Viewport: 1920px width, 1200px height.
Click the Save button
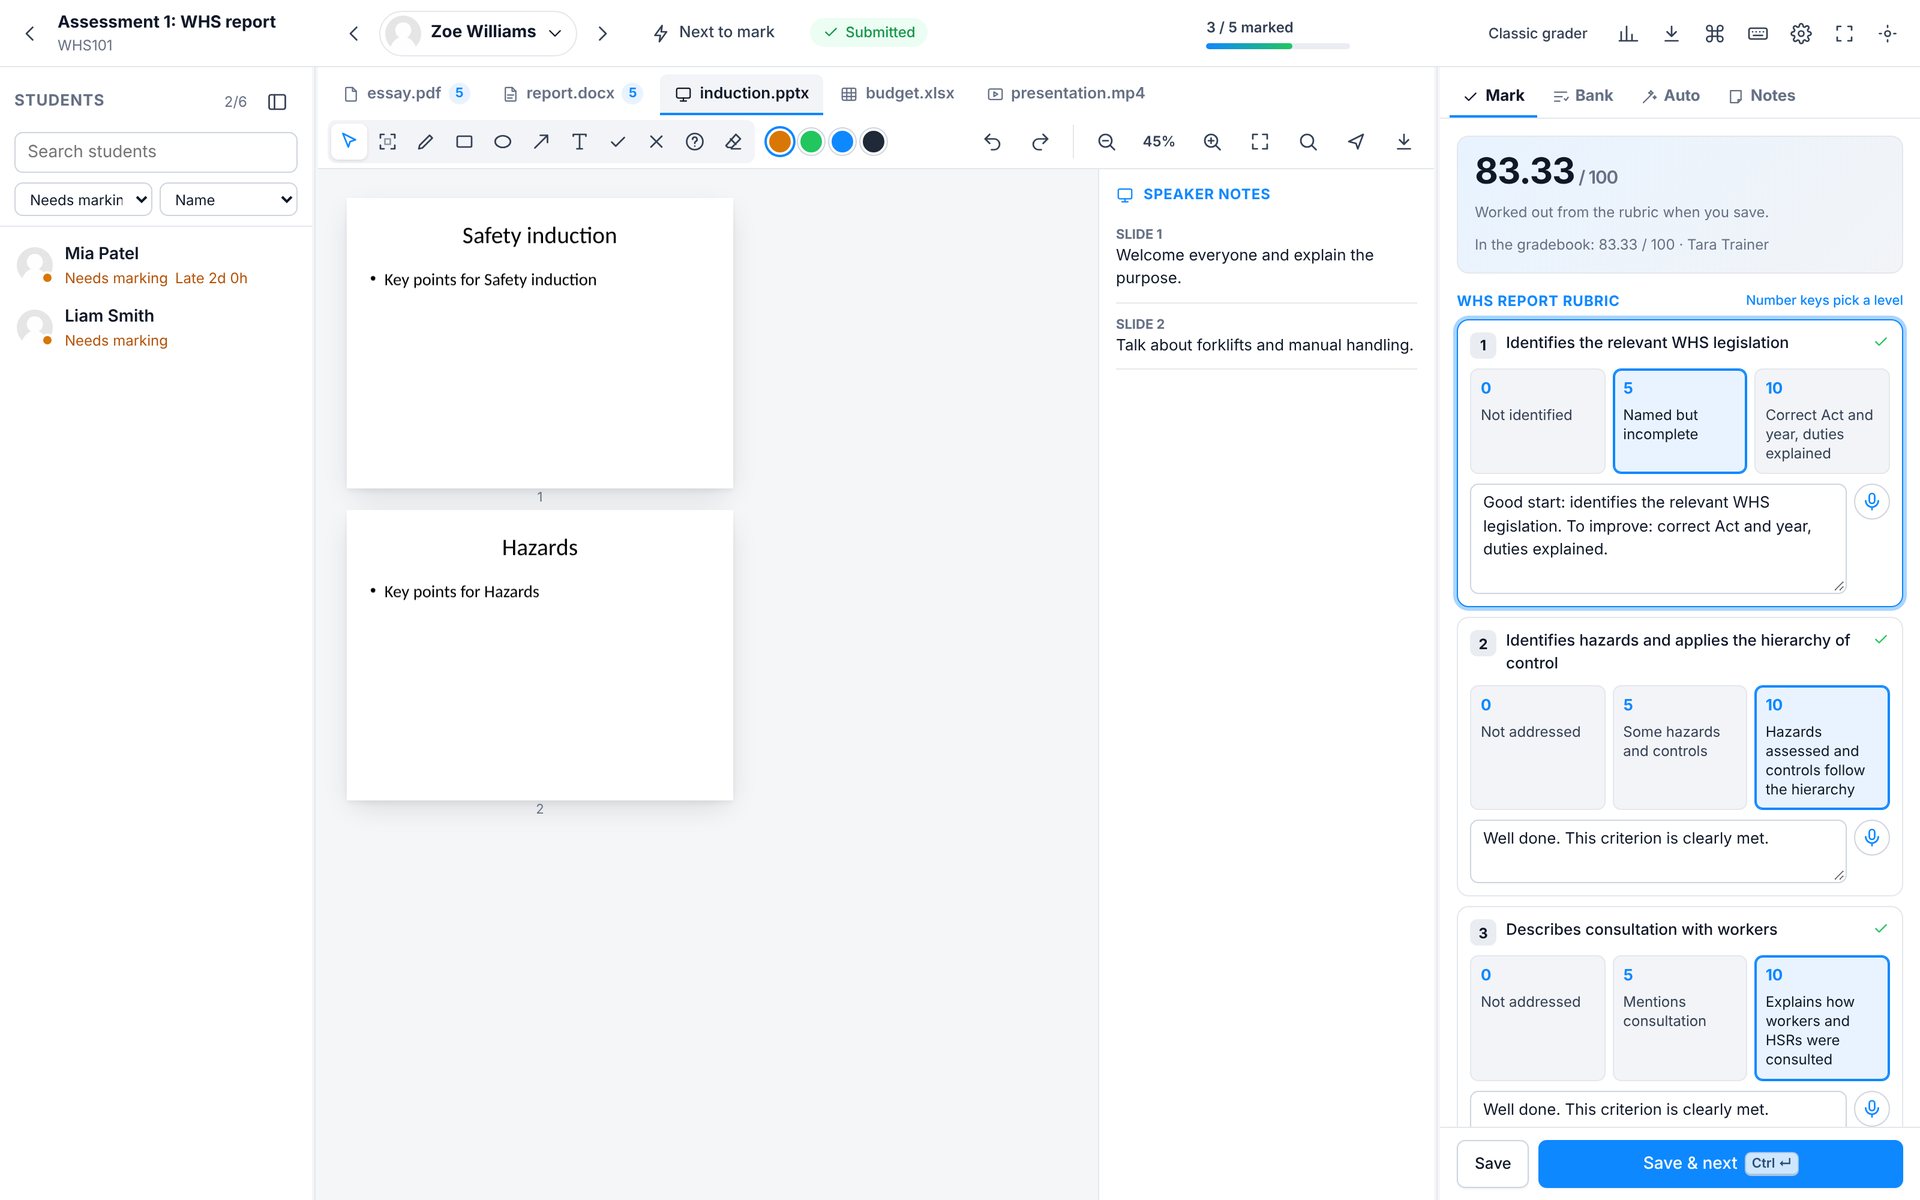[1492, 1164]
